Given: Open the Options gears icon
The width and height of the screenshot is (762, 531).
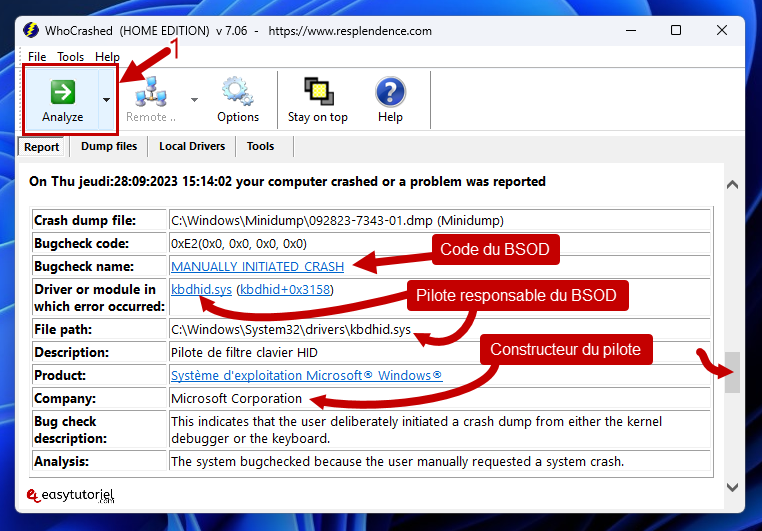Looking at the screenshot, I should tap(238, 91).
